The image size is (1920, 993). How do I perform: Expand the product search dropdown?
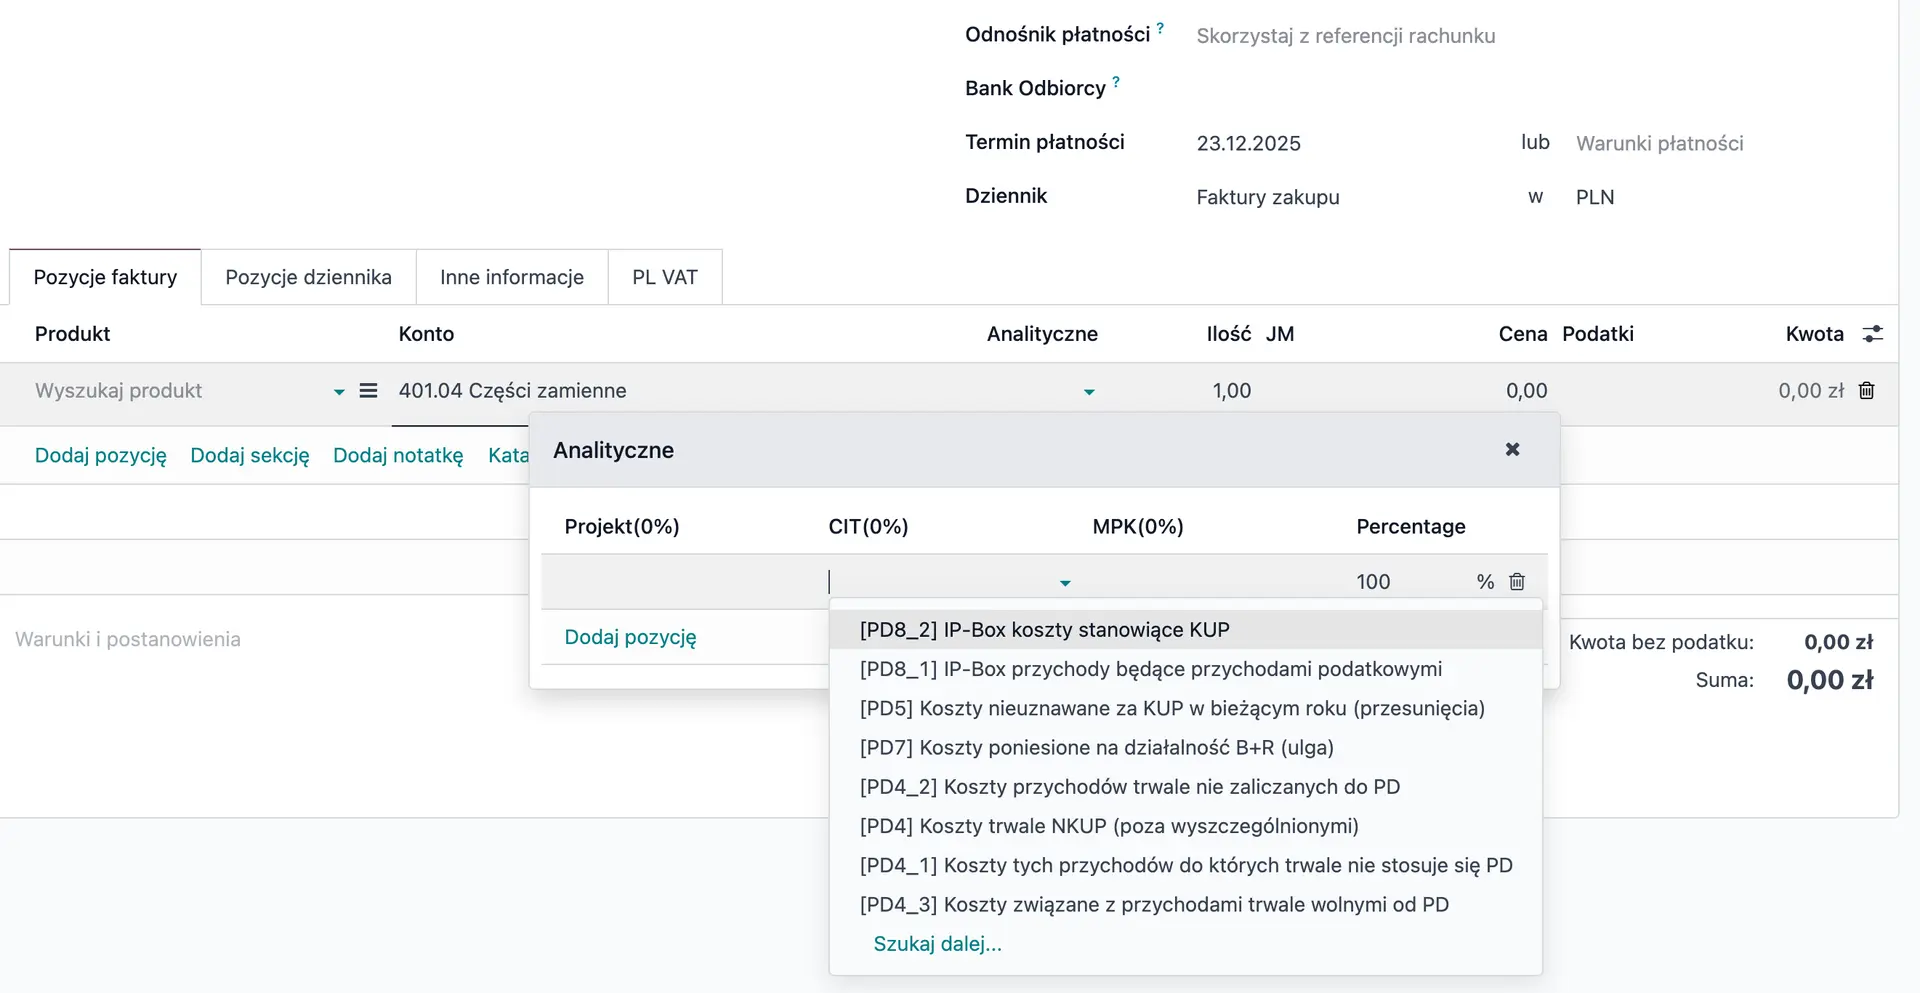tap(339, 392)
